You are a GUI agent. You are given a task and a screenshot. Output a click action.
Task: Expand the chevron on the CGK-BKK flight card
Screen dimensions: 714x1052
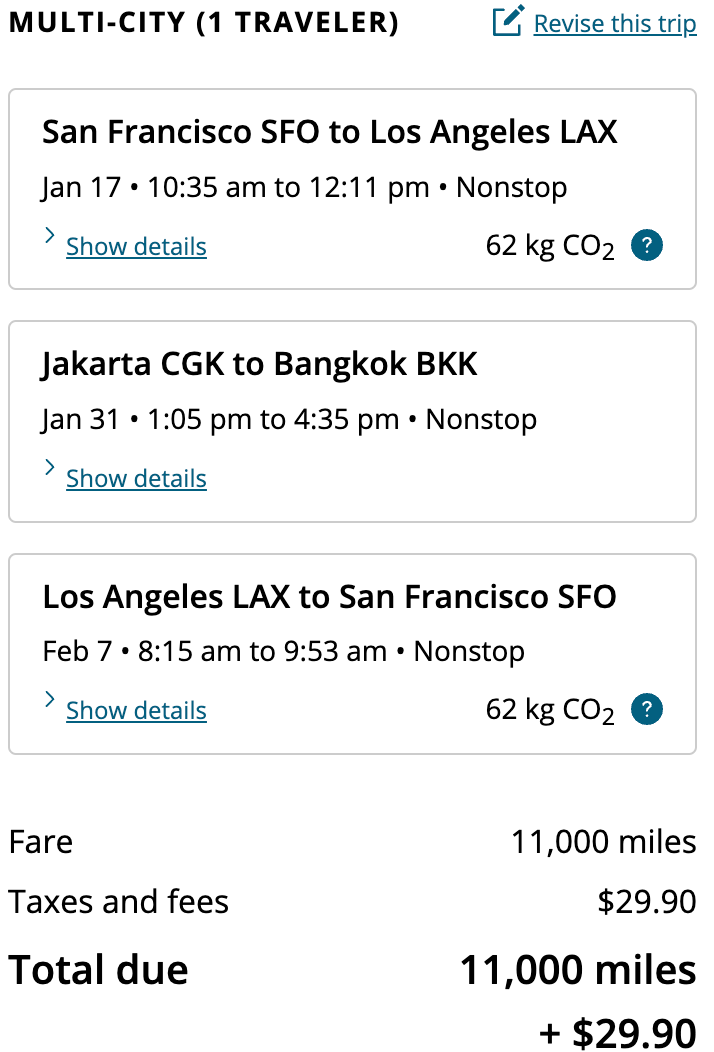click(49, 467)
